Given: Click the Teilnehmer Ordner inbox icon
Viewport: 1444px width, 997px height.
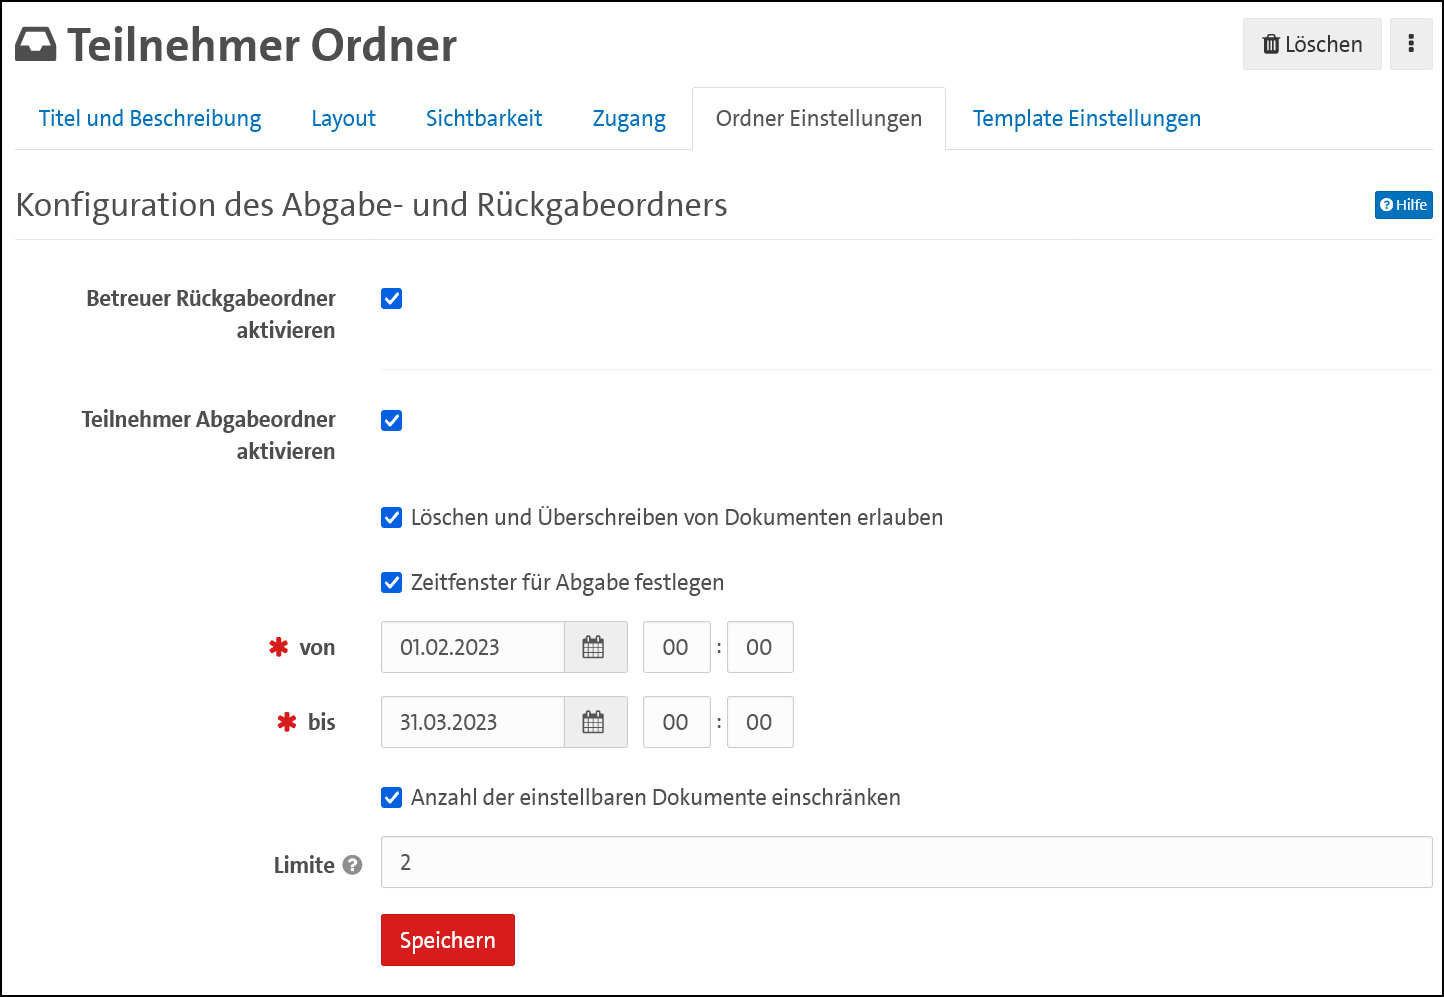Looking at the screenshot, I should [36, 45].
